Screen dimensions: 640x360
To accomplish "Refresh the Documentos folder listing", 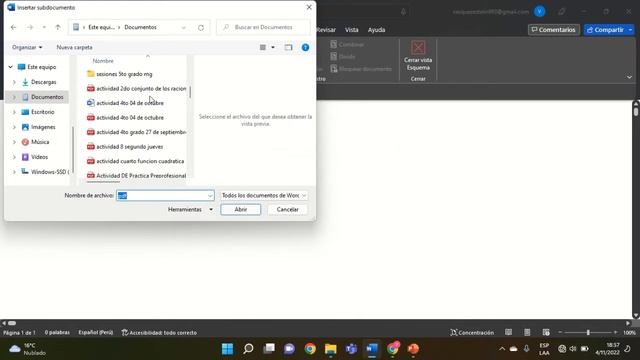I will pyautogui.click(x=201, y=27).
